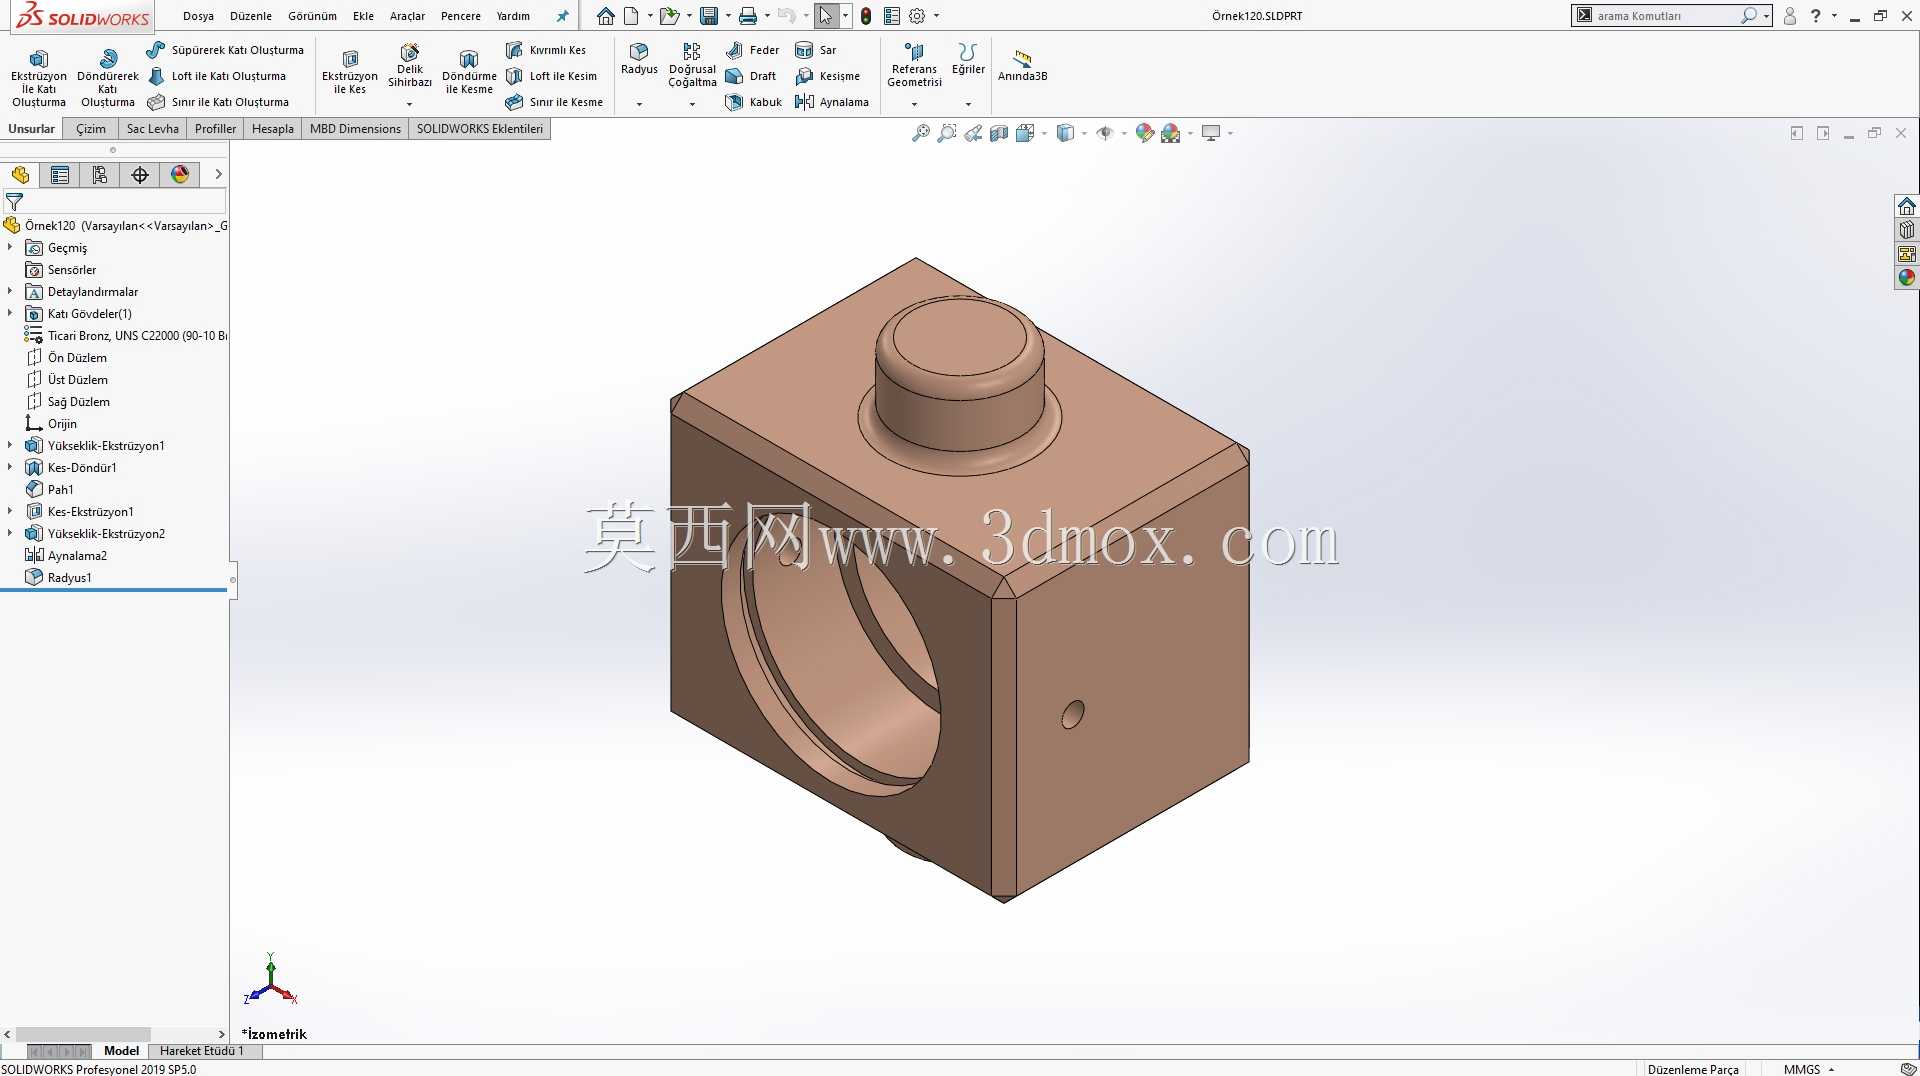The height and width of the screenshot is (1076, 1920).
Task: Expand Kes-Ekstrüzyon1 feature
Action: (10, 511)
